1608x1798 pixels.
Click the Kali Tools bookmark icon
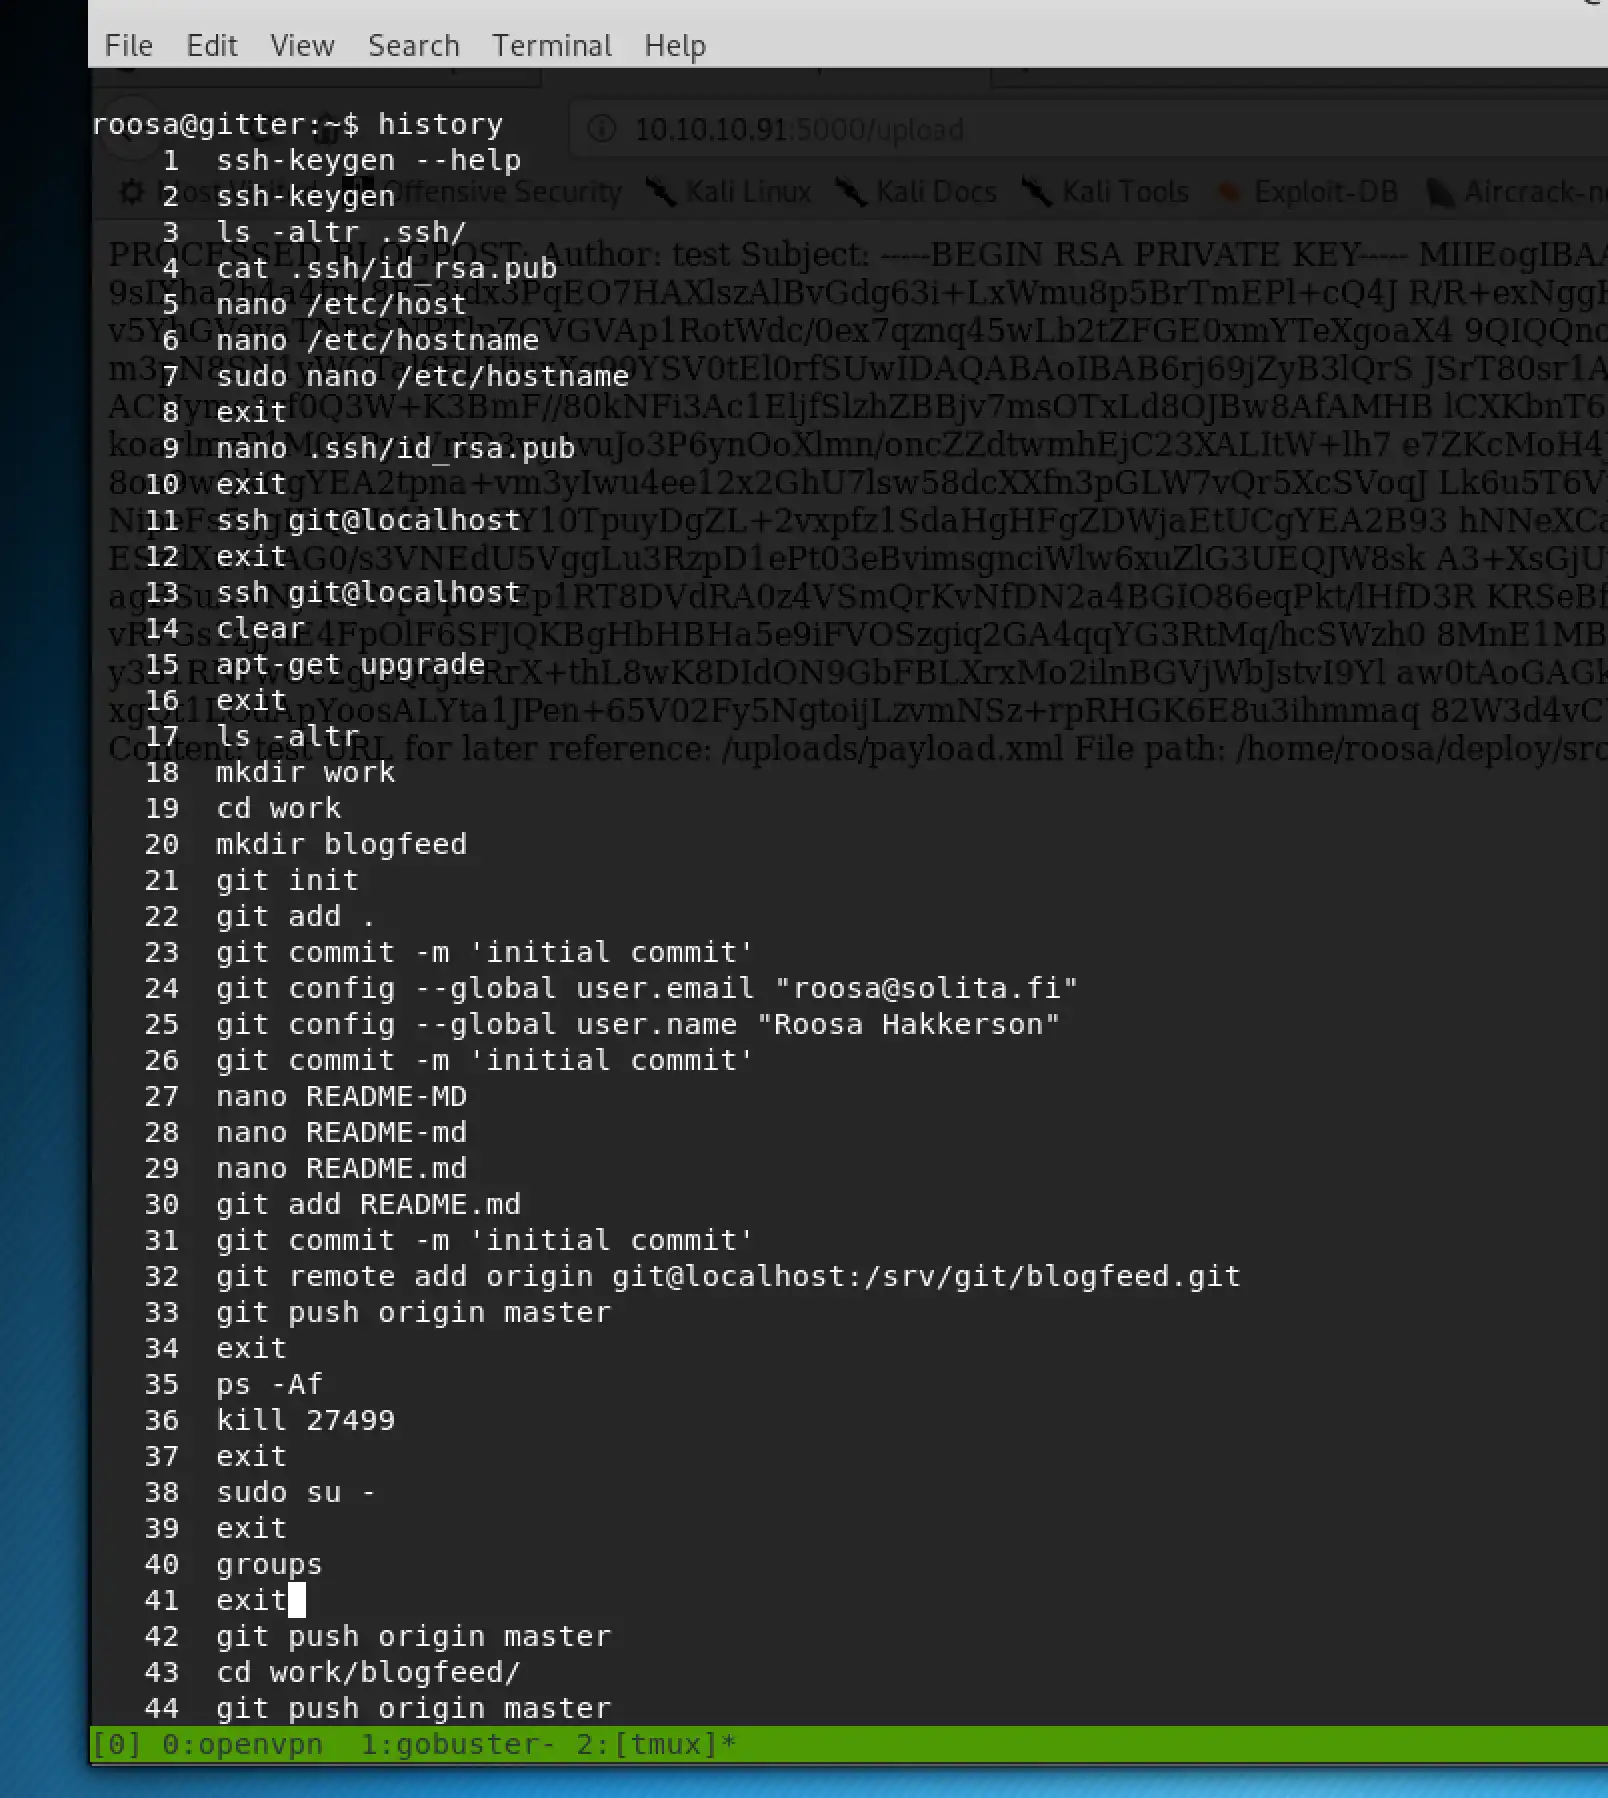coord(1037,192)
